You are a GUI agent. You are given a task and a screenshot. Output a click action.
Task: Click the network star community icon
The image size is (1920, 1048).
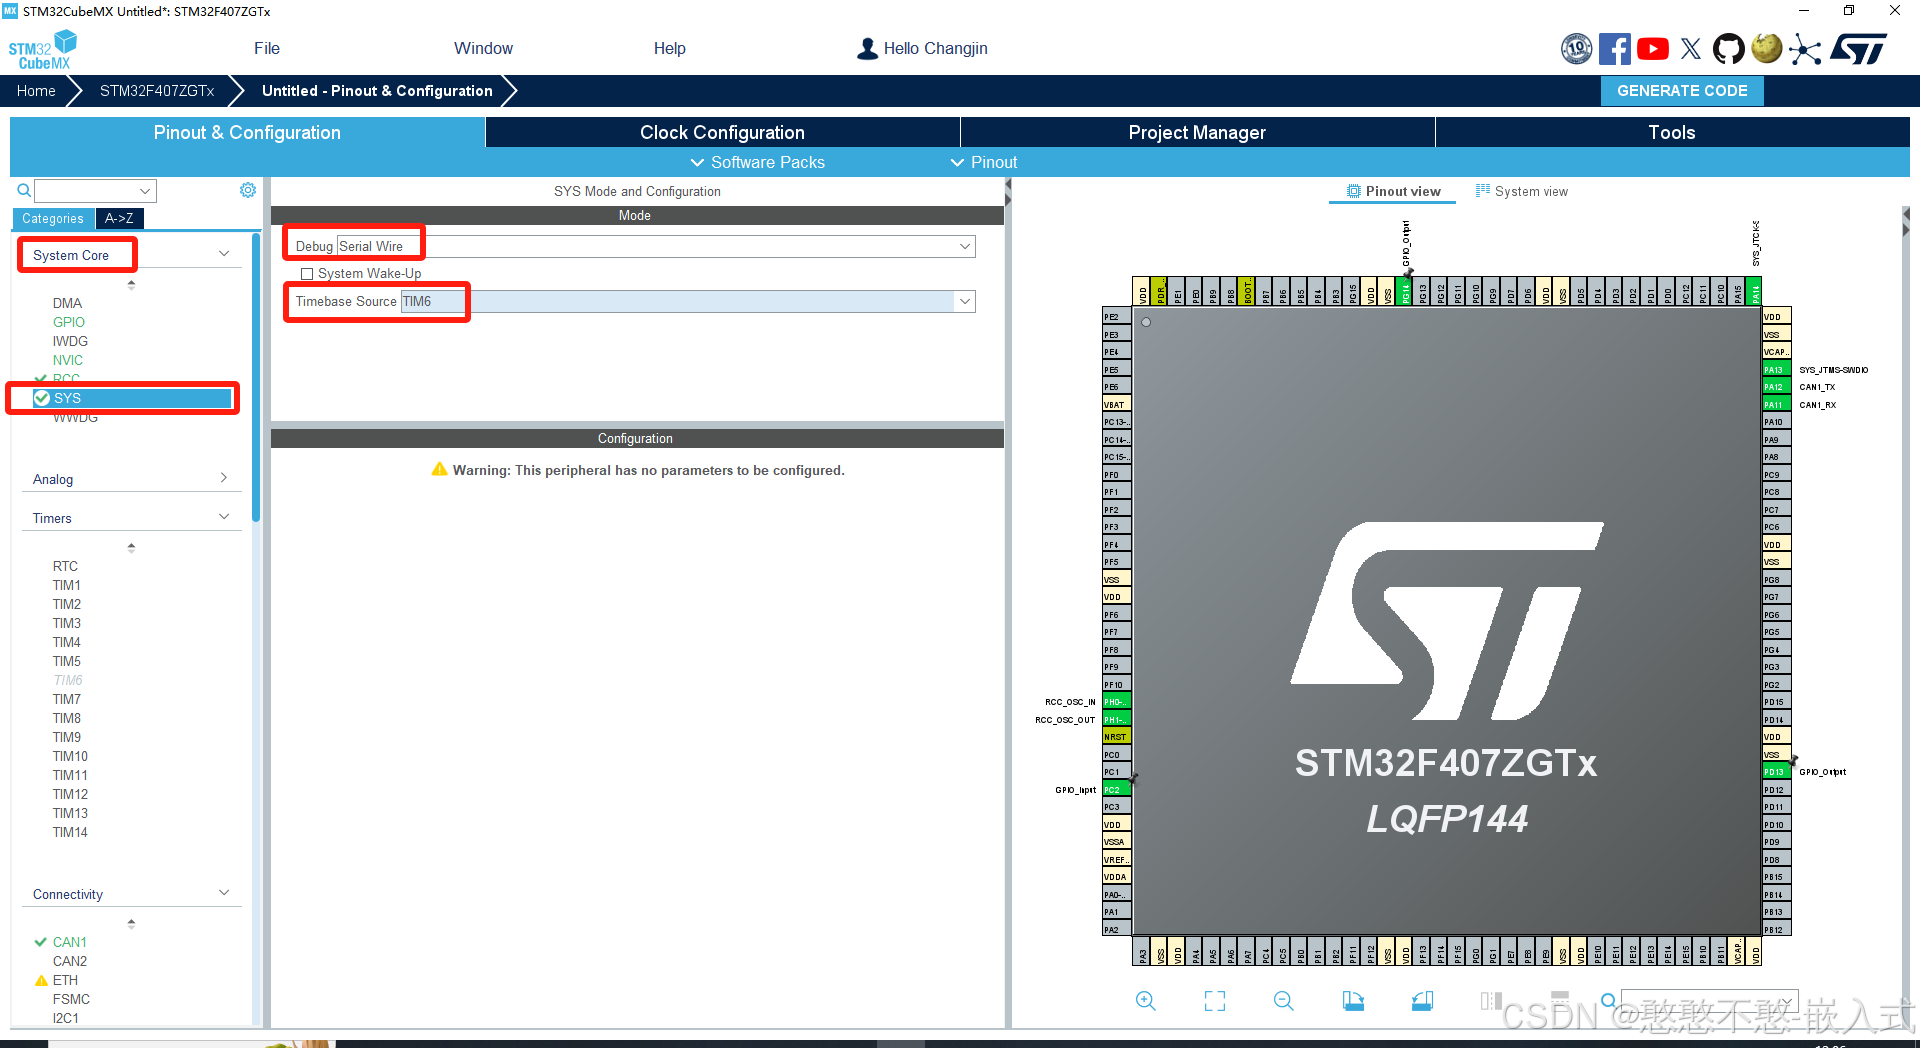tap(1805, 49)
